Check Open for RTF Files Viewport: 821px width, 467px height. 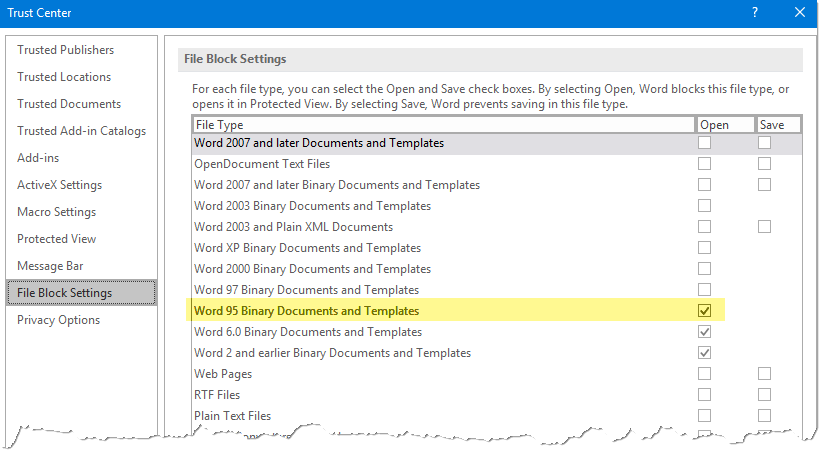(x=704, y=394)
